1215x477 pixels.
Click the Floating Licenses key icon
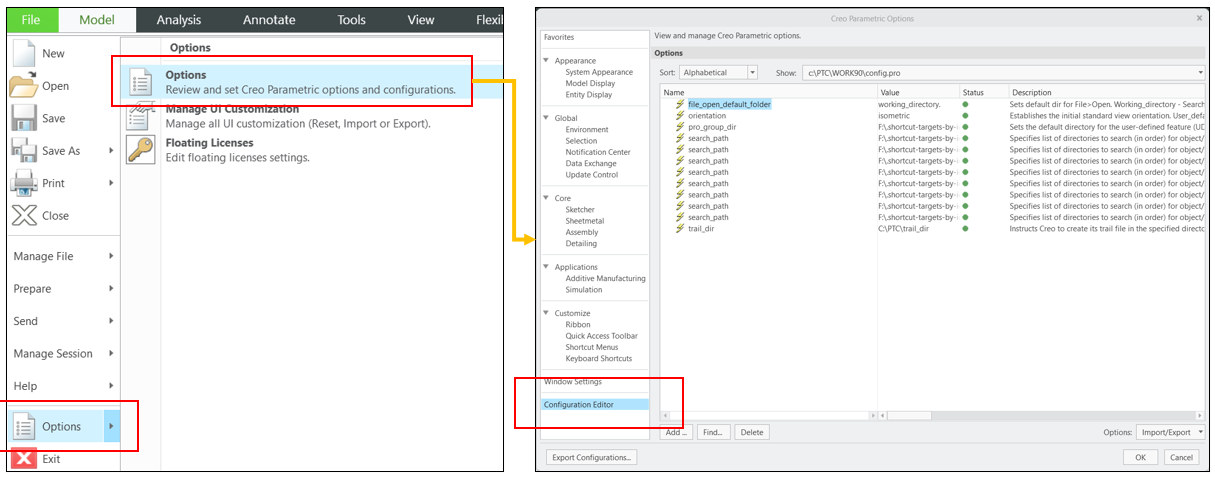[139, 150]
